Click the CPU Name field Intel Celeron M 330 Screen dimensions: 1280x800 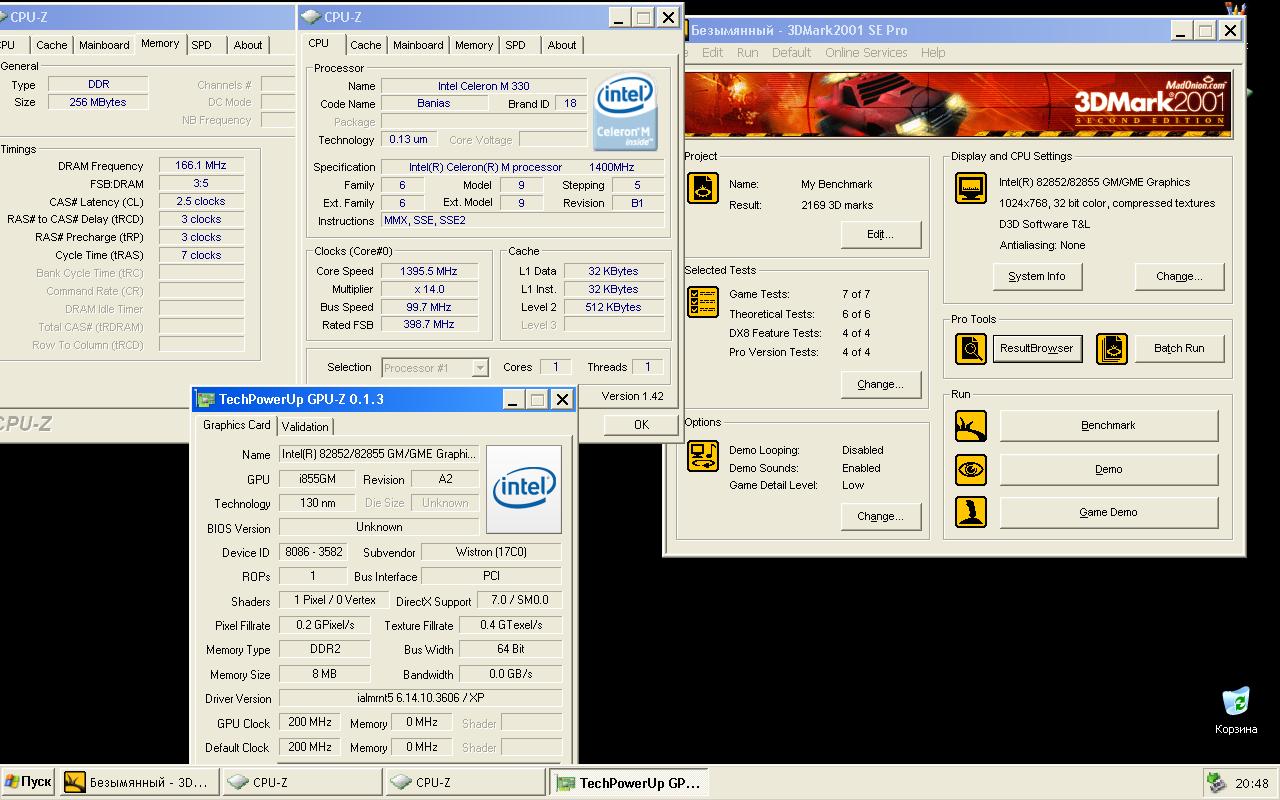tap(484, 86)
